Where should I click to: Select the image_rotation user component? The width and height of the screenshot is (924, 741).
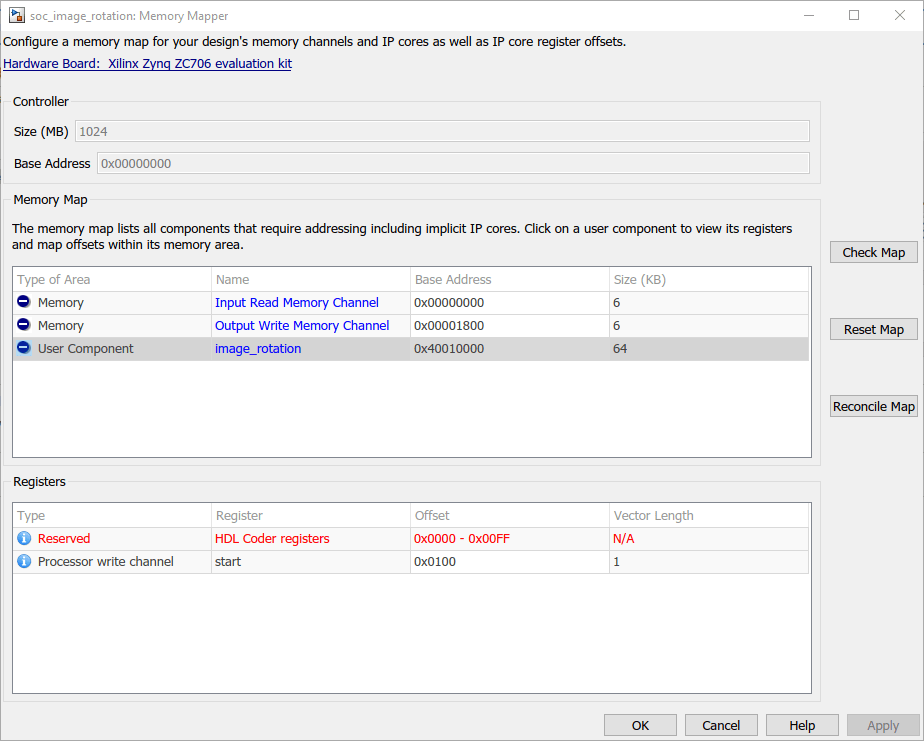tap(258, 348)
